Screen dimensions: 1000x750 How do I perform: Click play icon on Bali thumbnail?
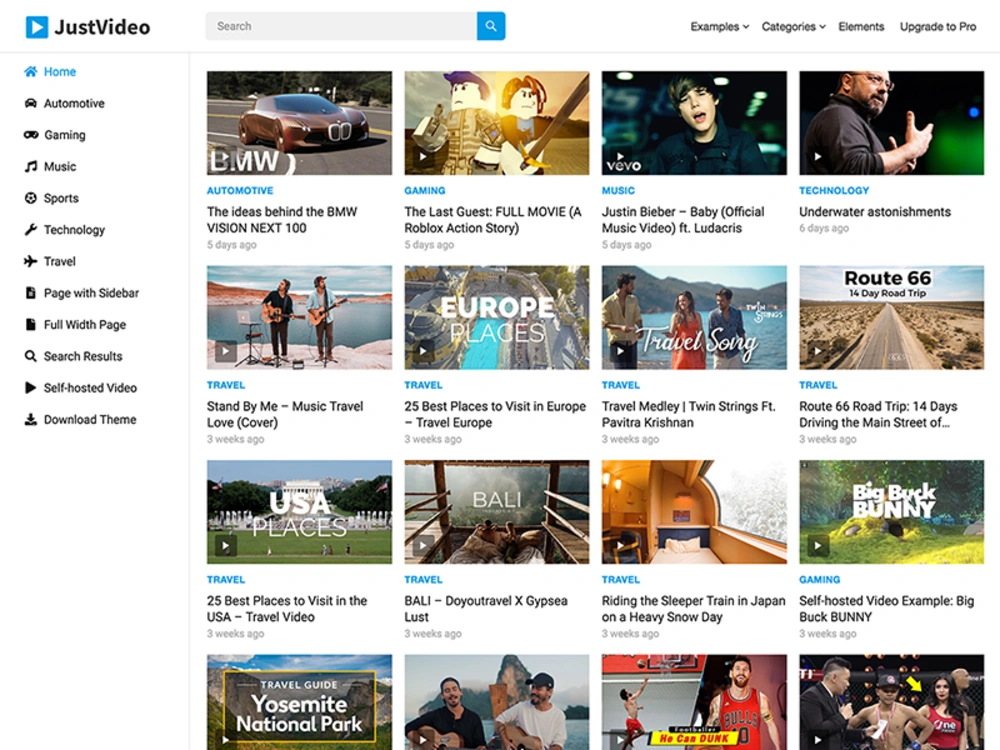pyautogui.click(x=423, y=545)
